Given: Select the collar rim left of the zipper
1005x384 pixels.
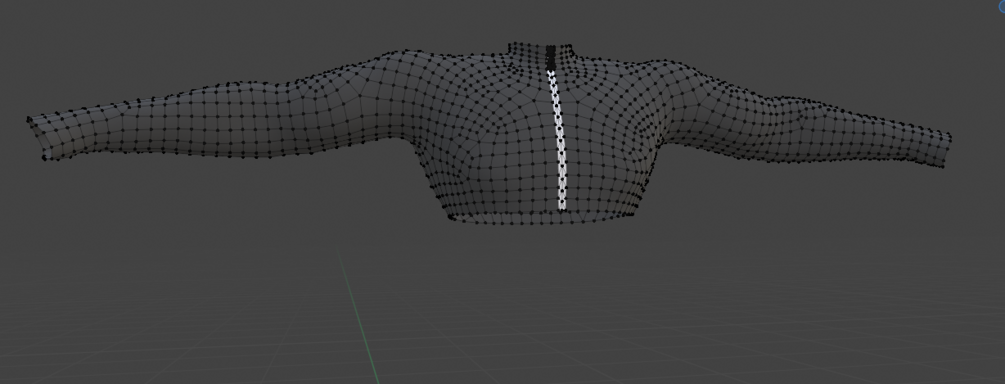Looking at the screenshot, I should click(527, 47).
